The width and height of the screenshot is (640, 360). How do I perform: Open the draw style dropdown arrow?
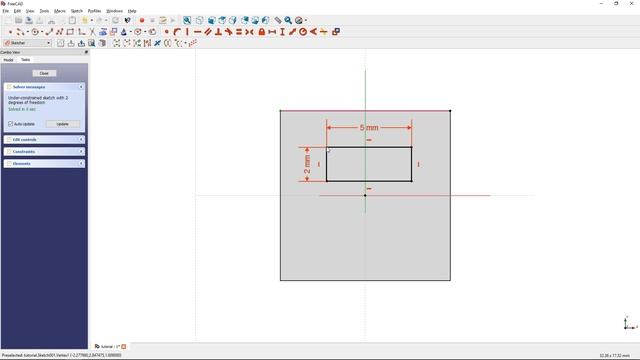[306, 20]
